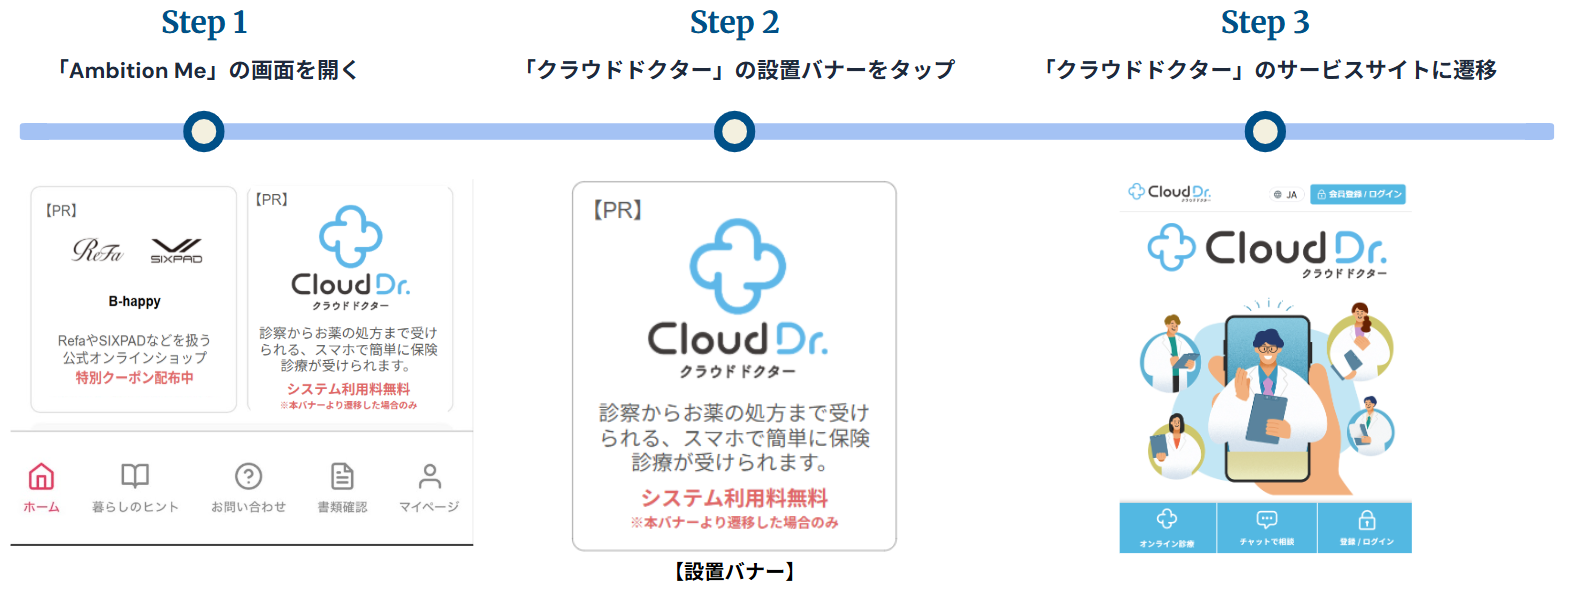This screenshot has width=1571, height=596.
Task: Click the 「Ambition Me」の画面を開く text
Action: point(207,70)
